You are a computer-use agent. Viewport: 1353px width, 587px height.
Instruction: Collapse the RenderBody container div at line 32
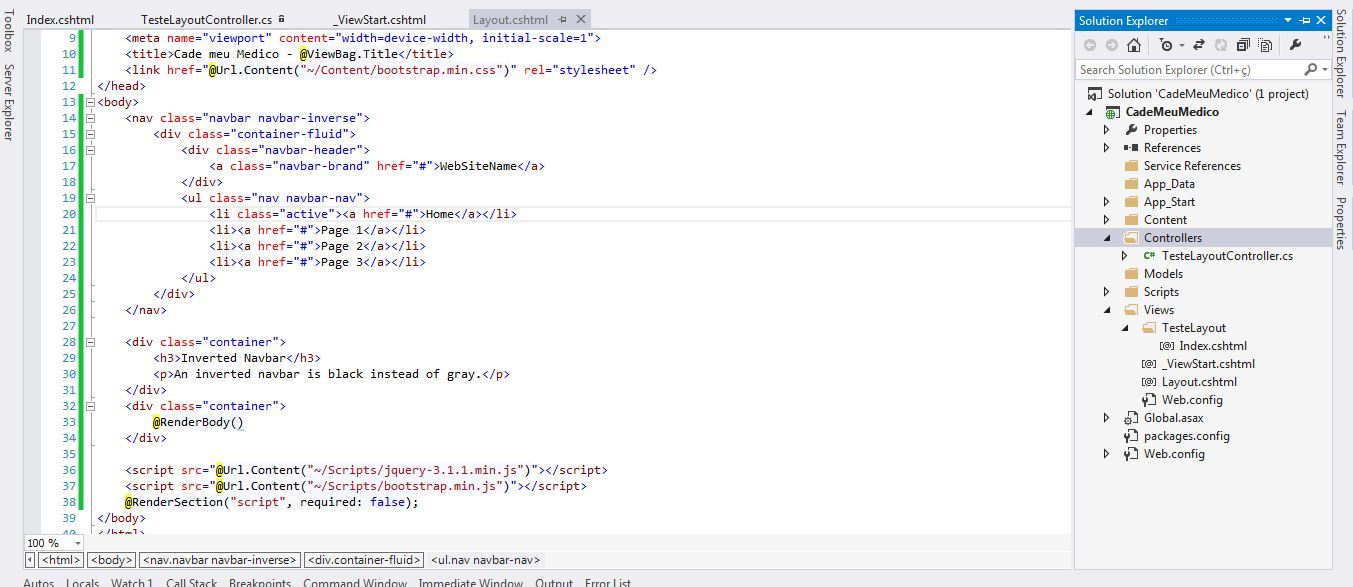91,406
